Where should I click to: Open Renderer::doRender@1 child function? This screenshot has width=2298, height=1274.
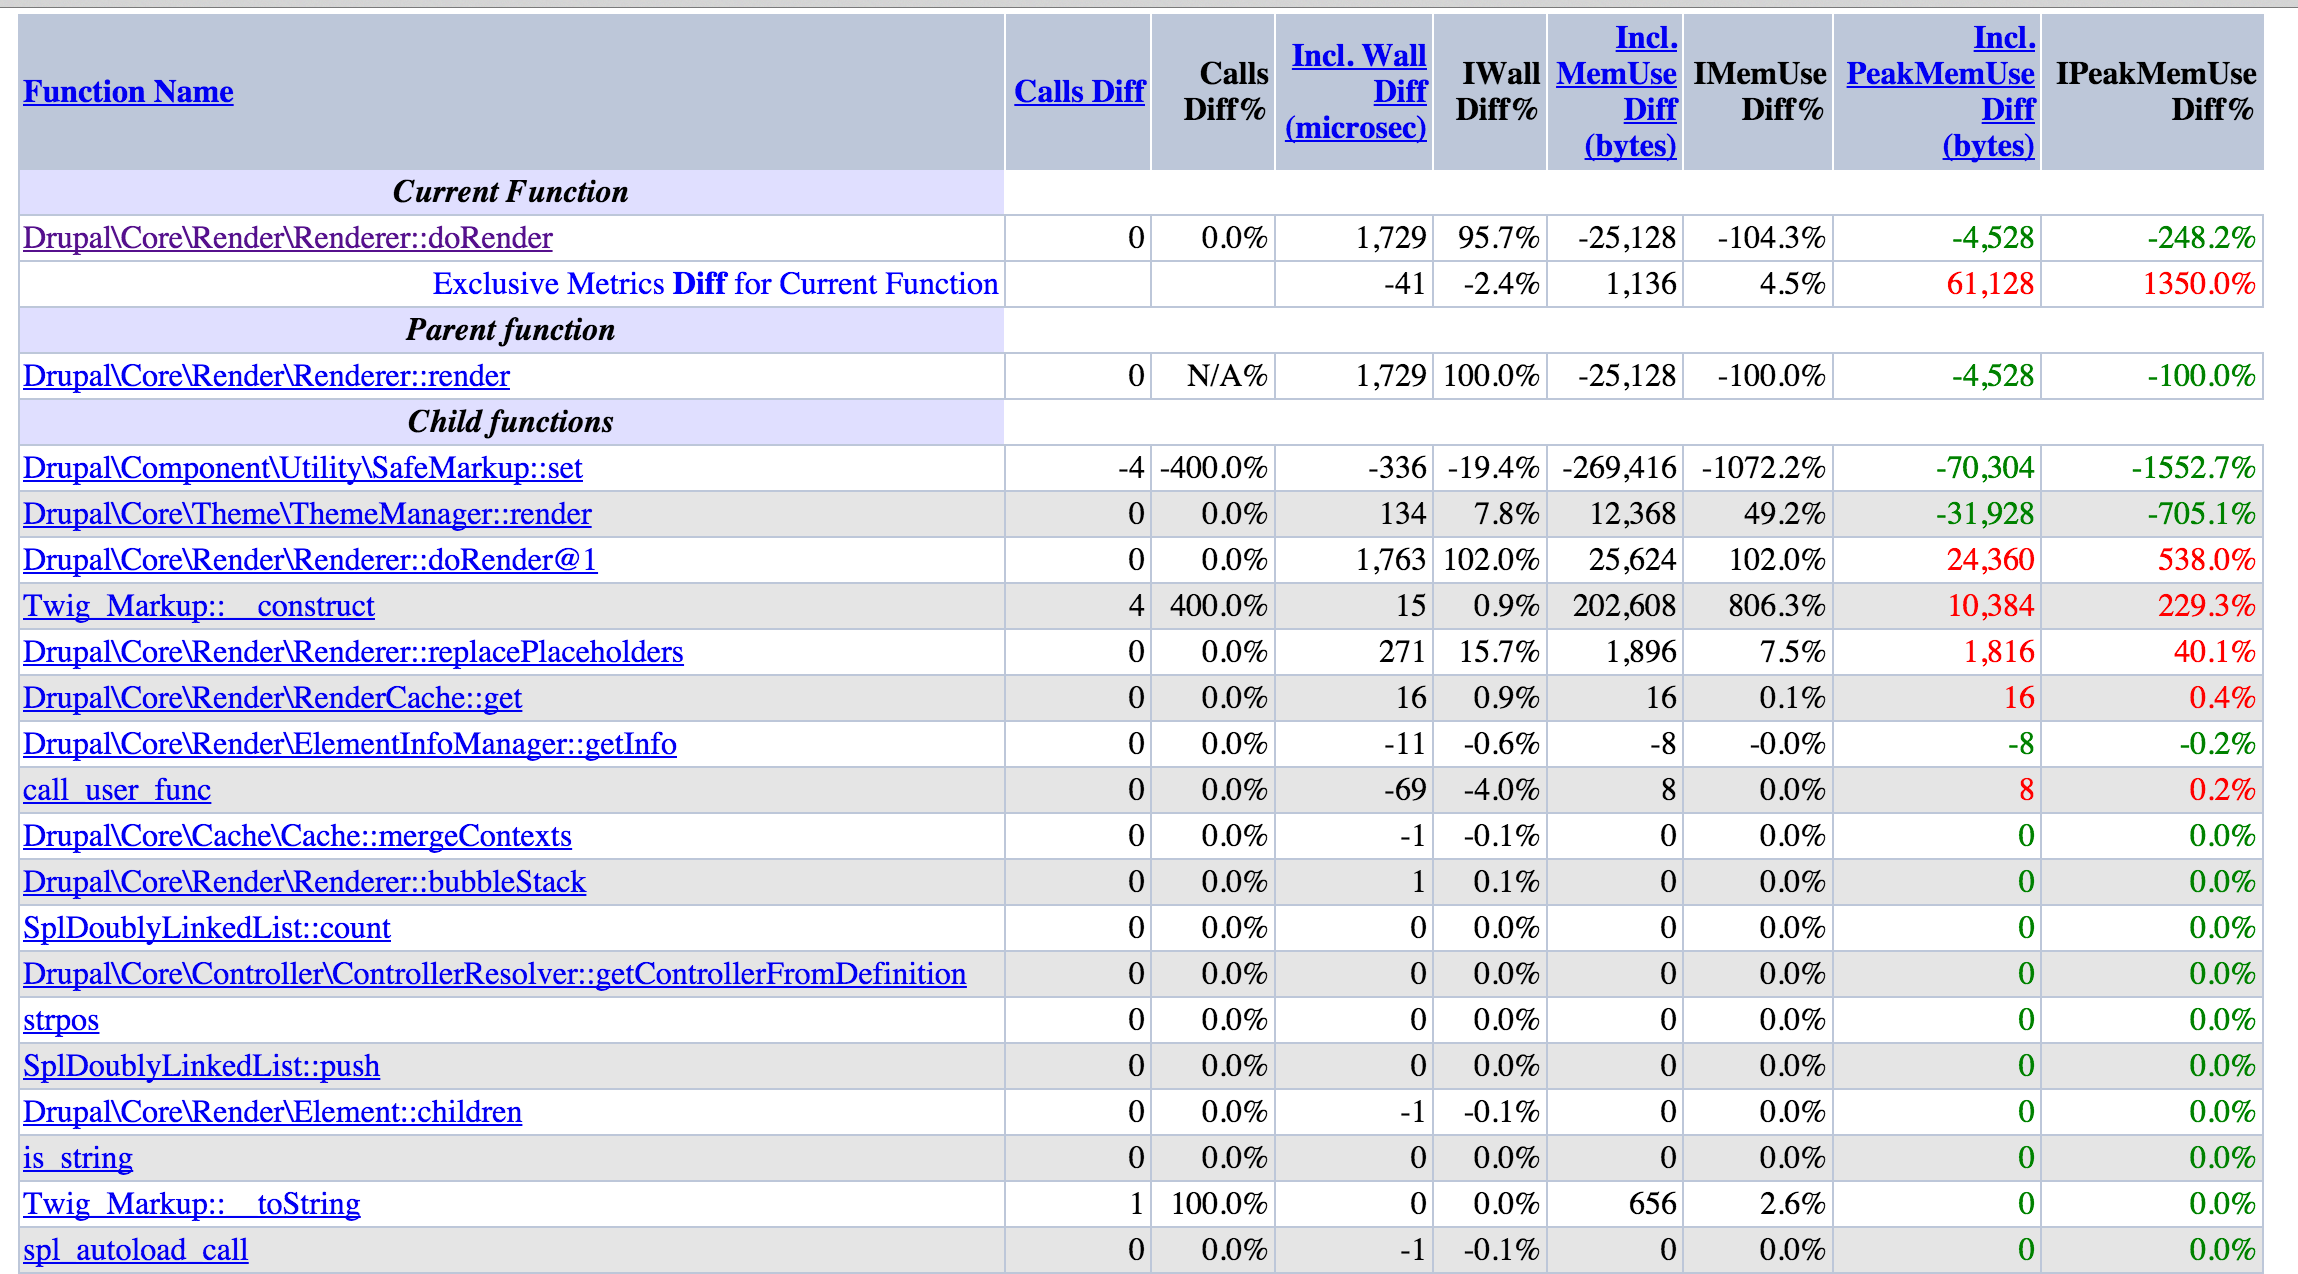(310, 560)
